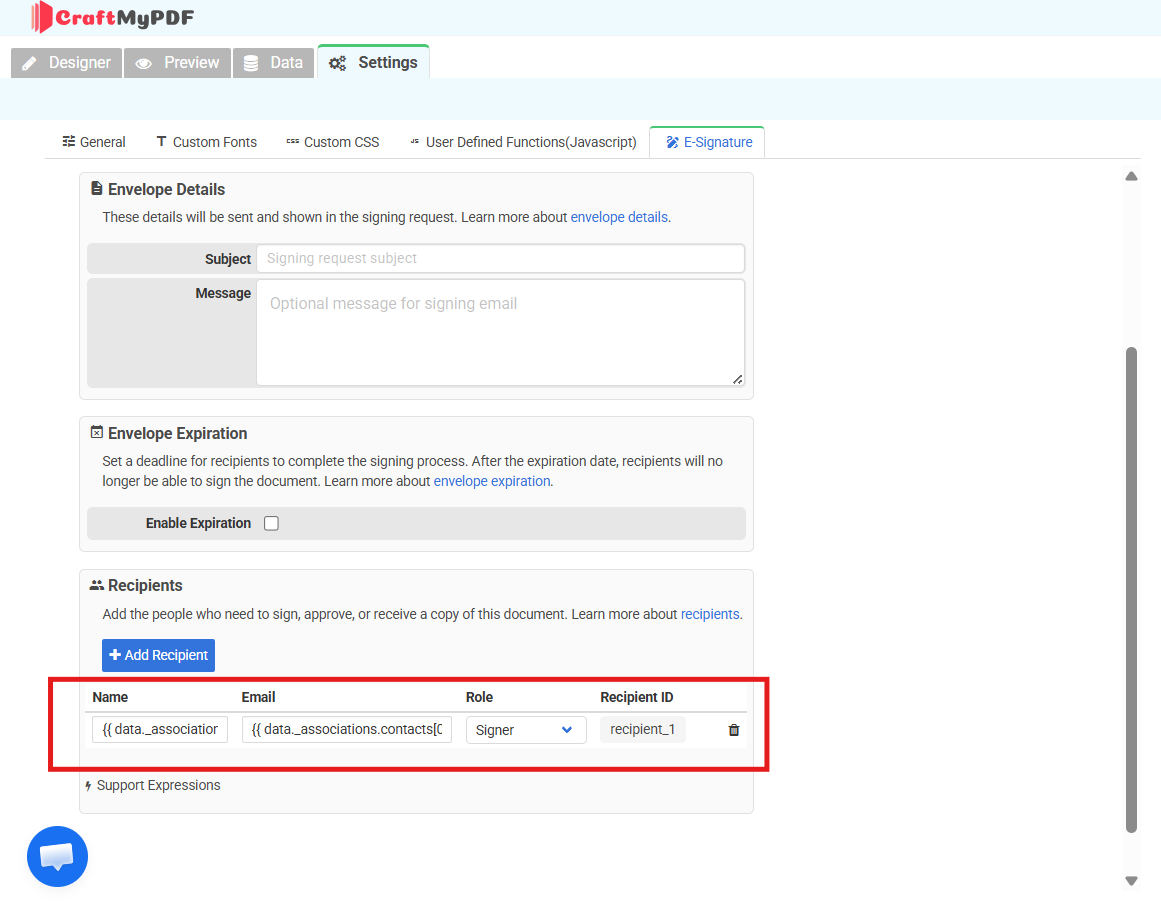The height and width of the screenshot is (902, 1161).
Task: Delete recipient_1 with trash icon
Action: (734, 730)
